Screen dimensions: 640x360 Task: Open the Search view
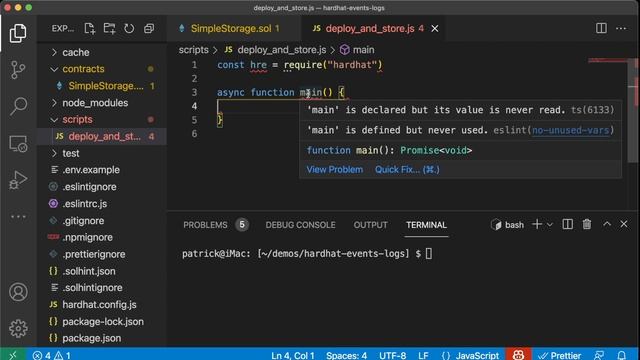click(18, 106)
